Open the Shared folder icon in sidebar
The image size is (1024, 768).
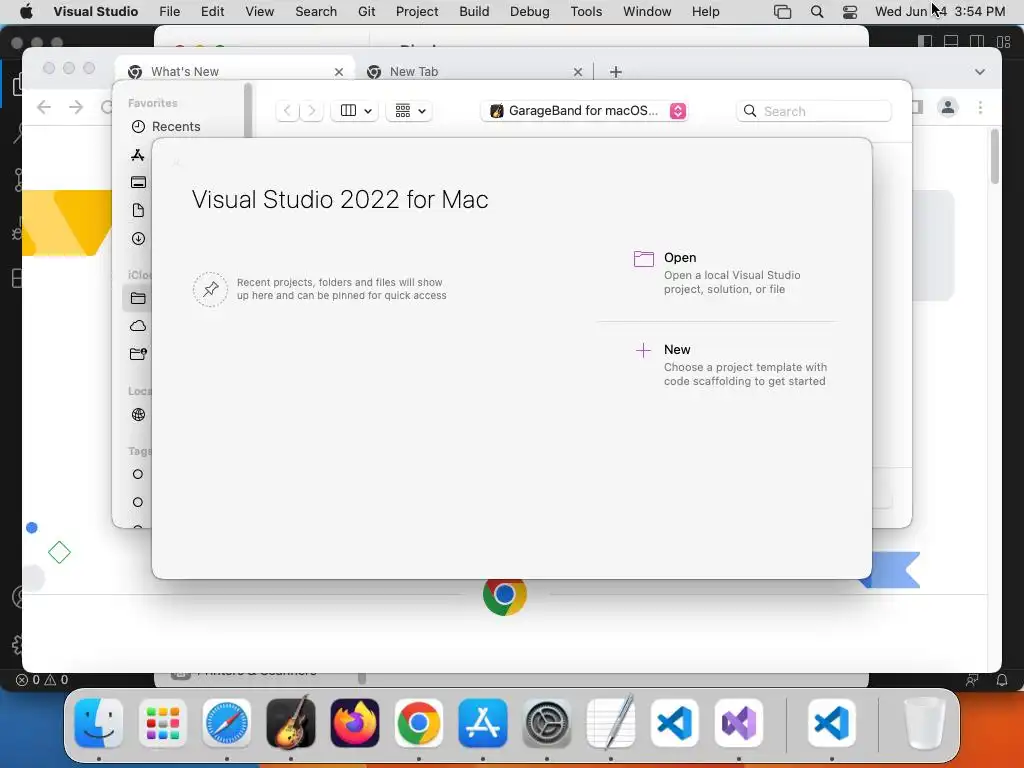click(x=138, y=354)
